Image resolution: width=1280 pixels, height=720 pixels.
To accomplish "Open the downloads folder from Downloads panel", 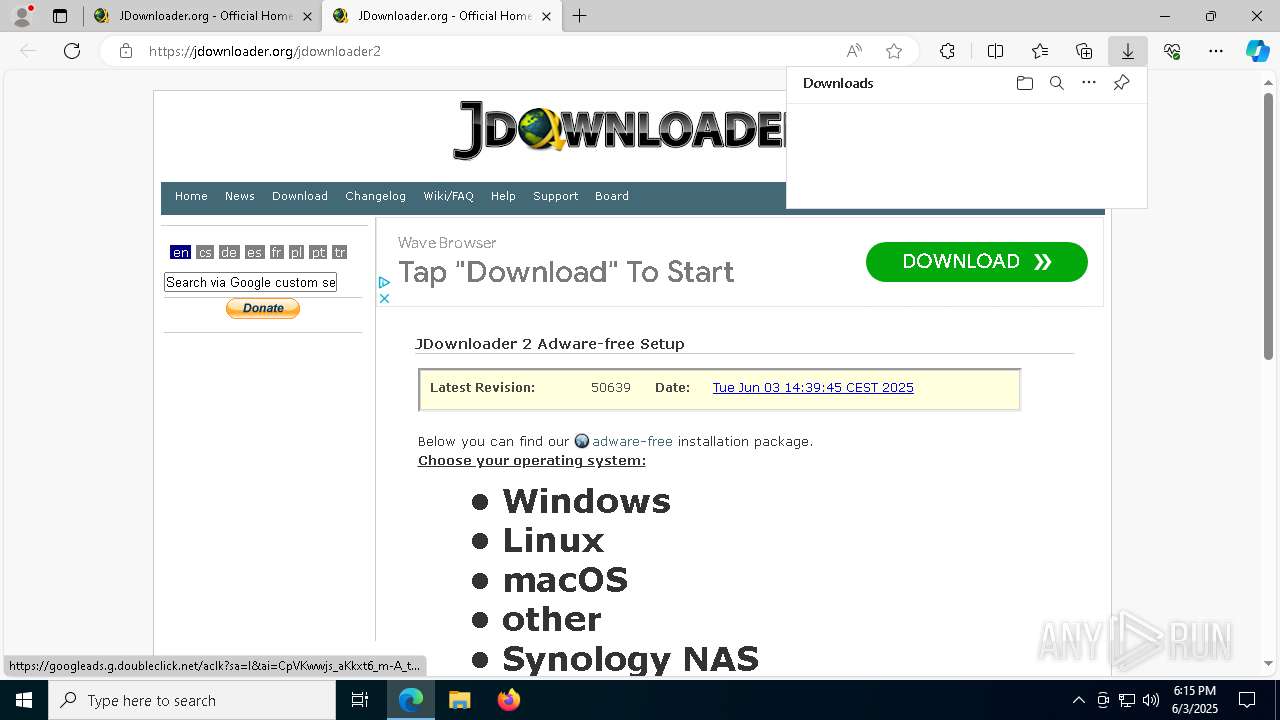I will (1025, 83).
